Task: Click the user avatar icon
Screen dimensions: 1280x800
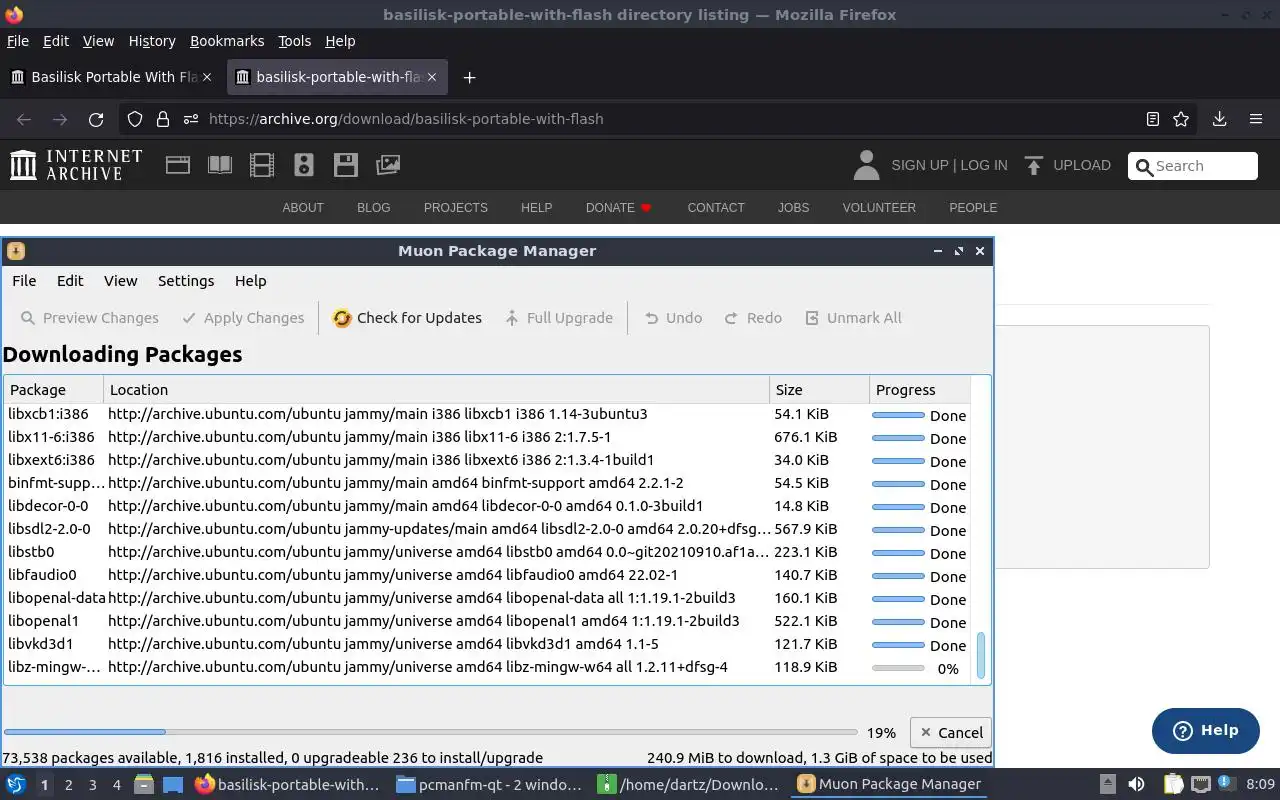Action: tap(867, 165)
